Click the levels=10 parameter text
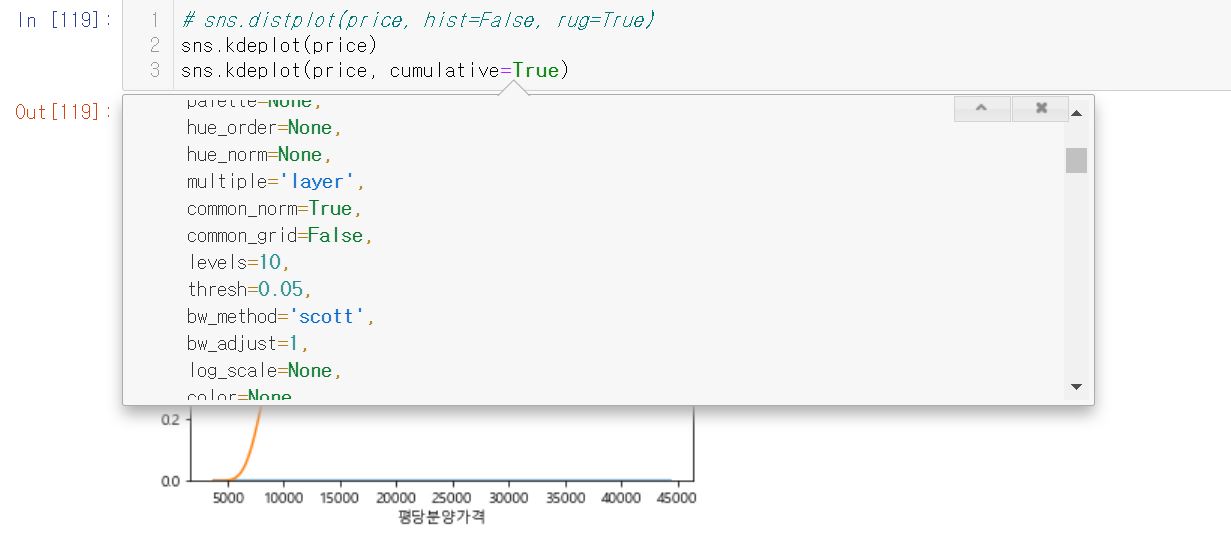This screenshot has width=1231, height=547. tap(238, 263)
